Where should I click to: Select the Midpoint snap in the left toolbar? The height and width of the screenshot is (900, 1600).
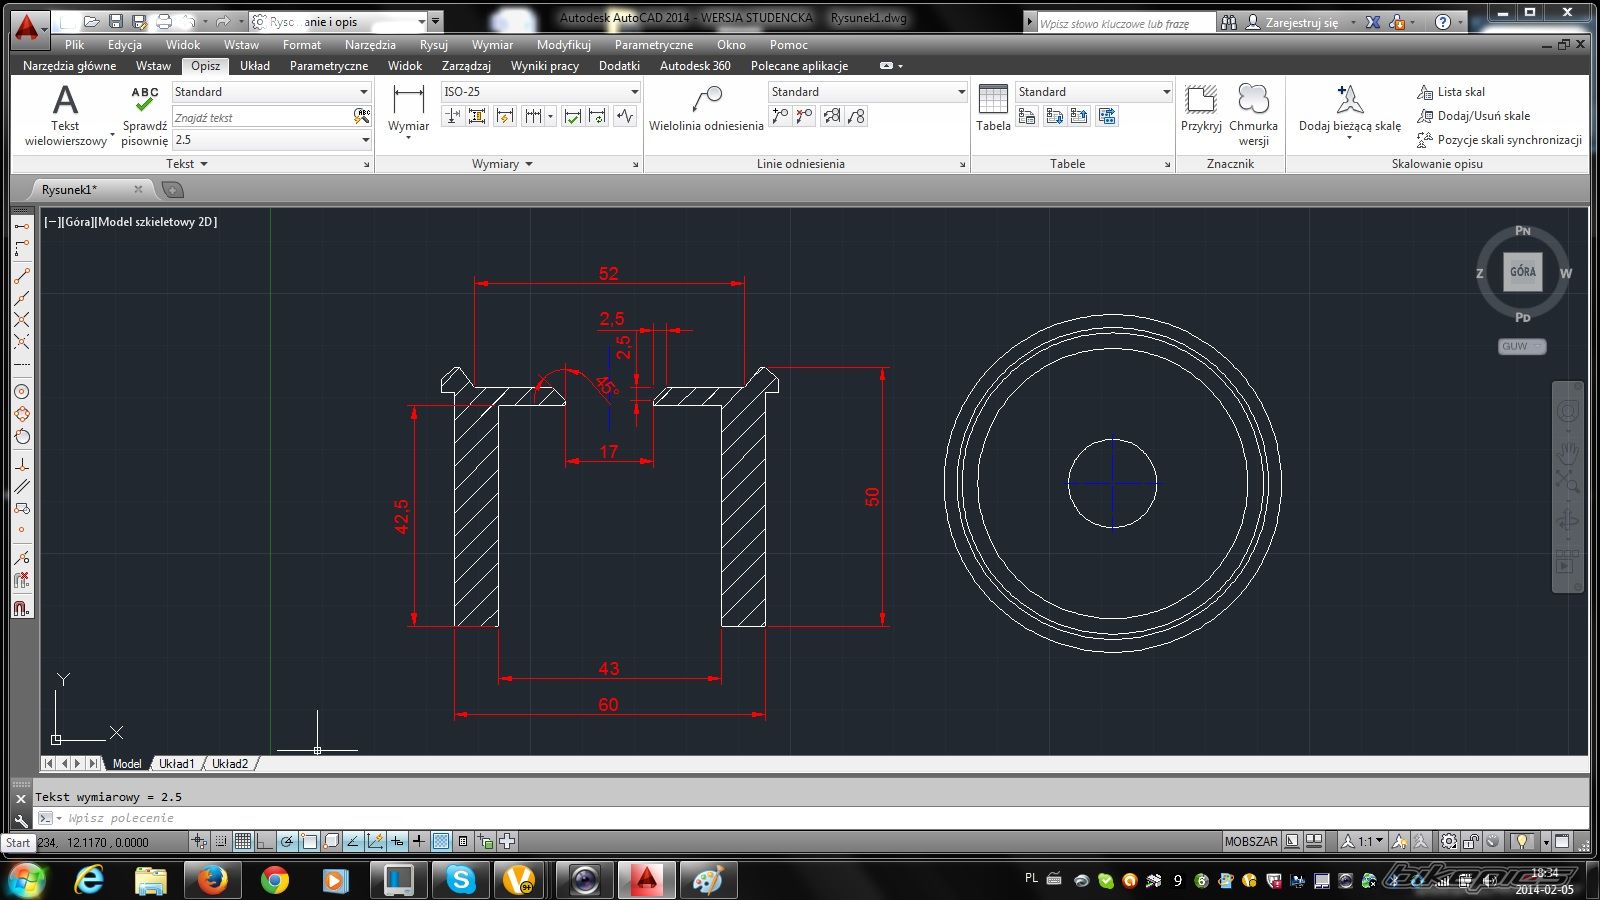point(21,298)
